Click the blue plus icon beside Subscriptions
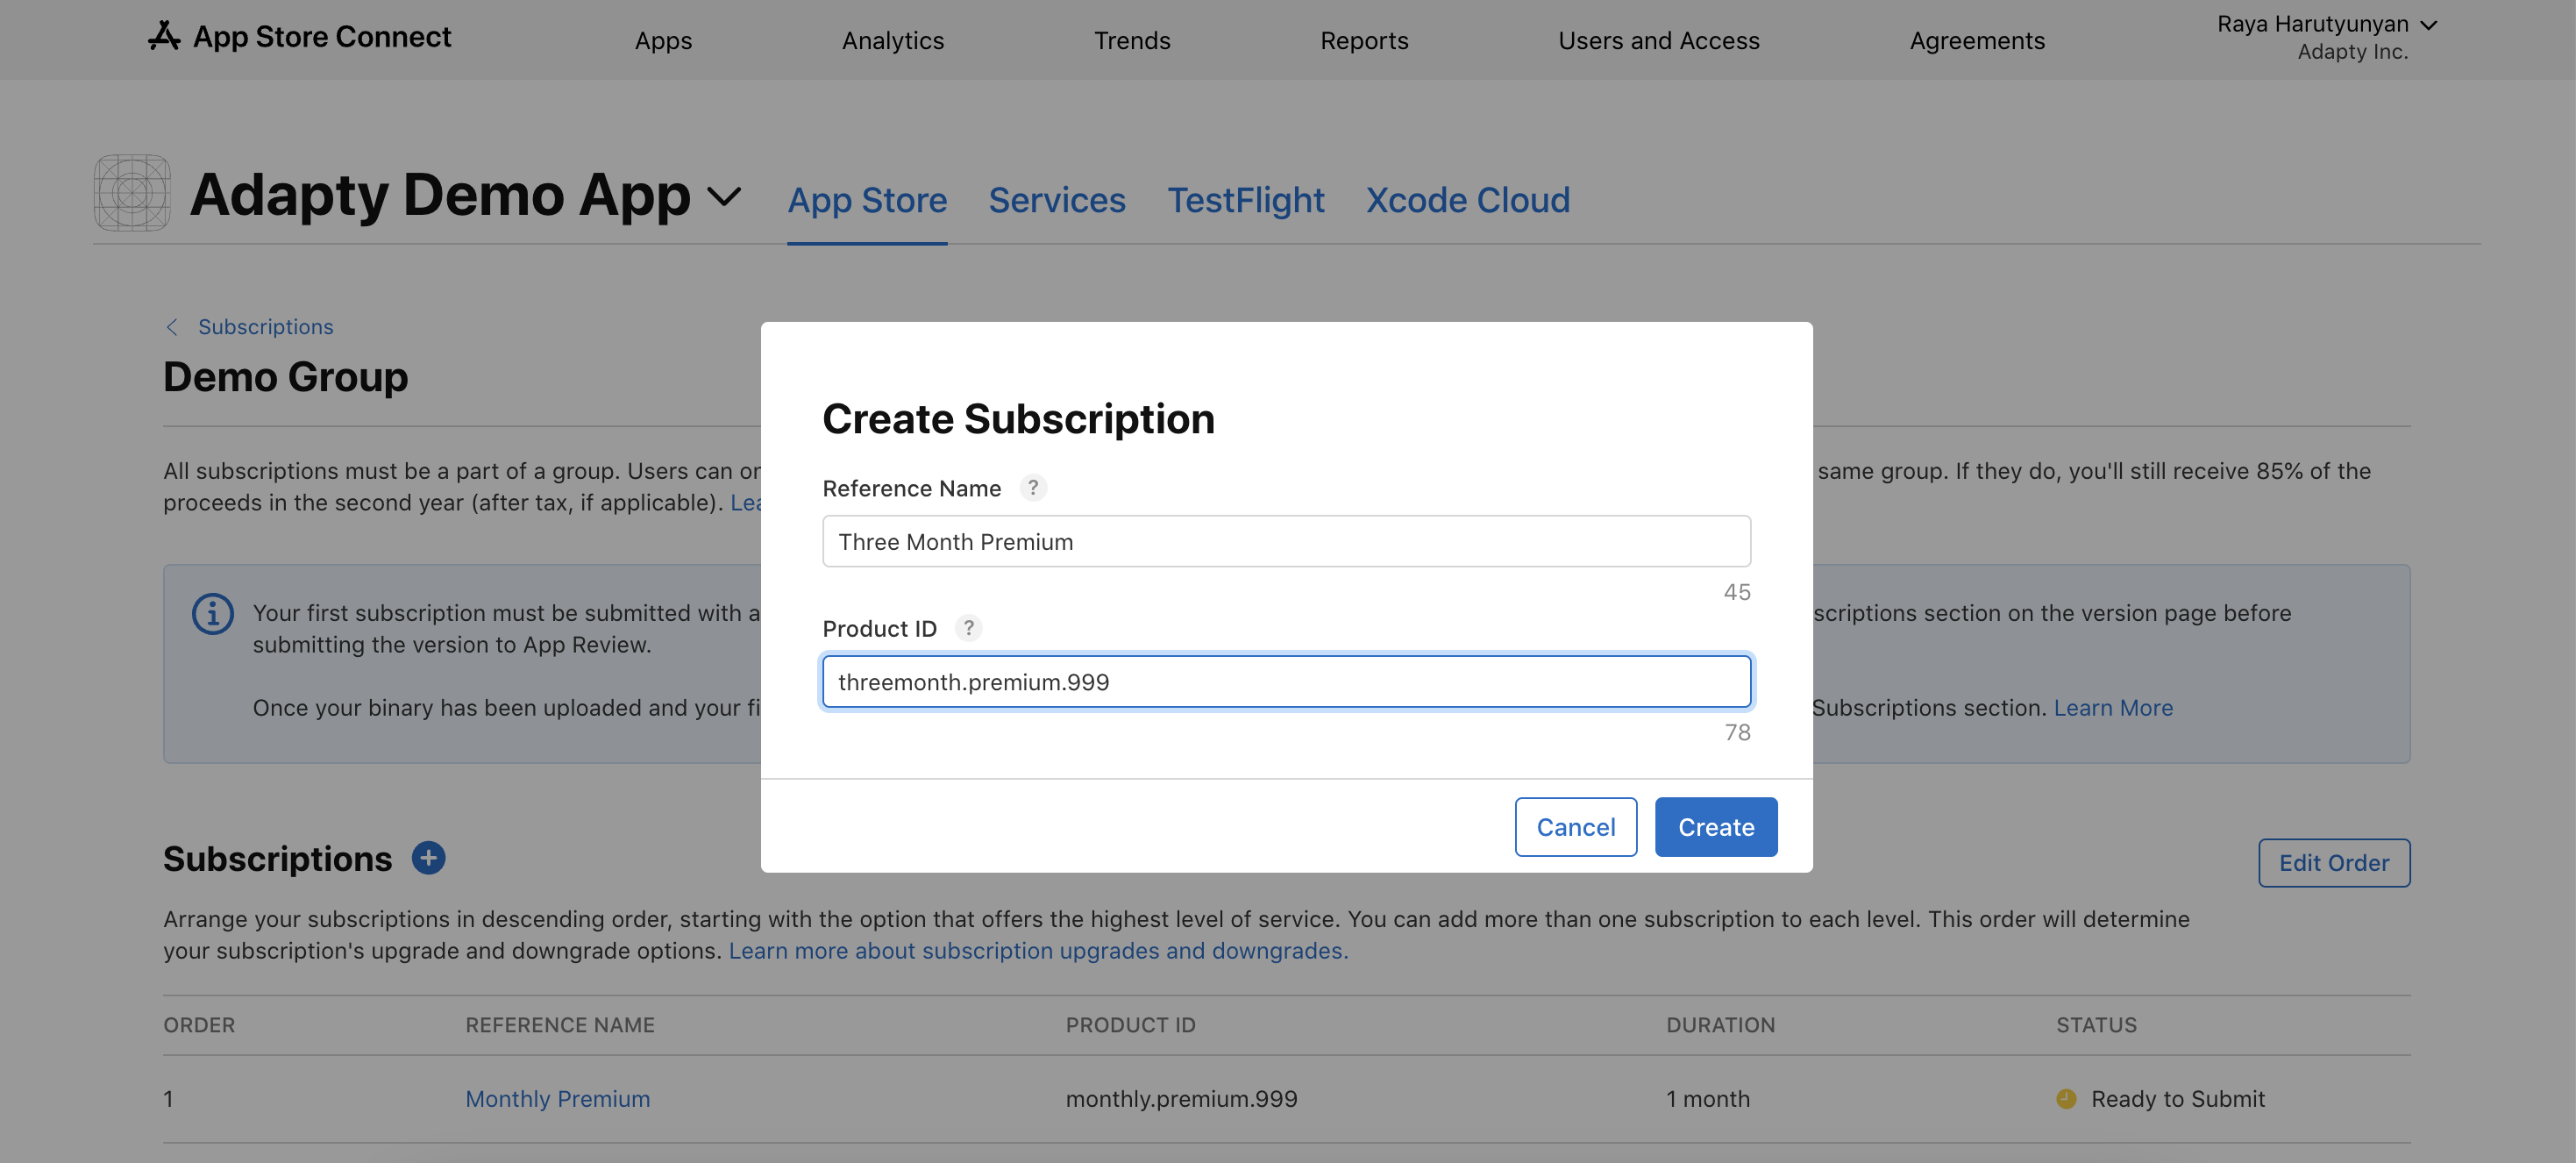2576x1163 pixels. pos(428,858)
